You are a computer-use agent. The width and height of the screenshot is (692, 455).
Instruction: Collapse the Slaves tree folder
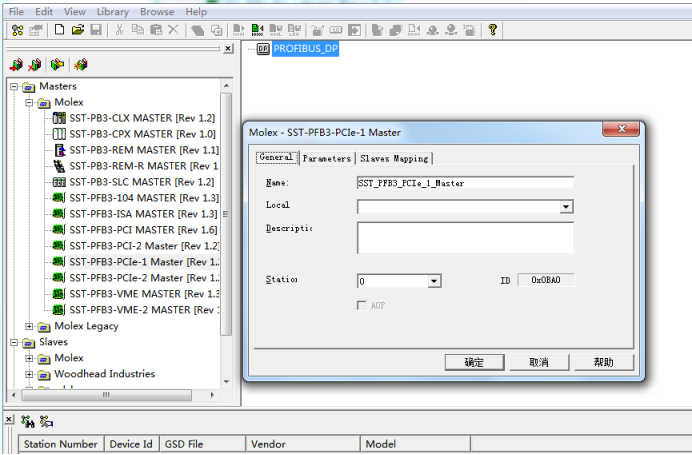click(14, 342)
